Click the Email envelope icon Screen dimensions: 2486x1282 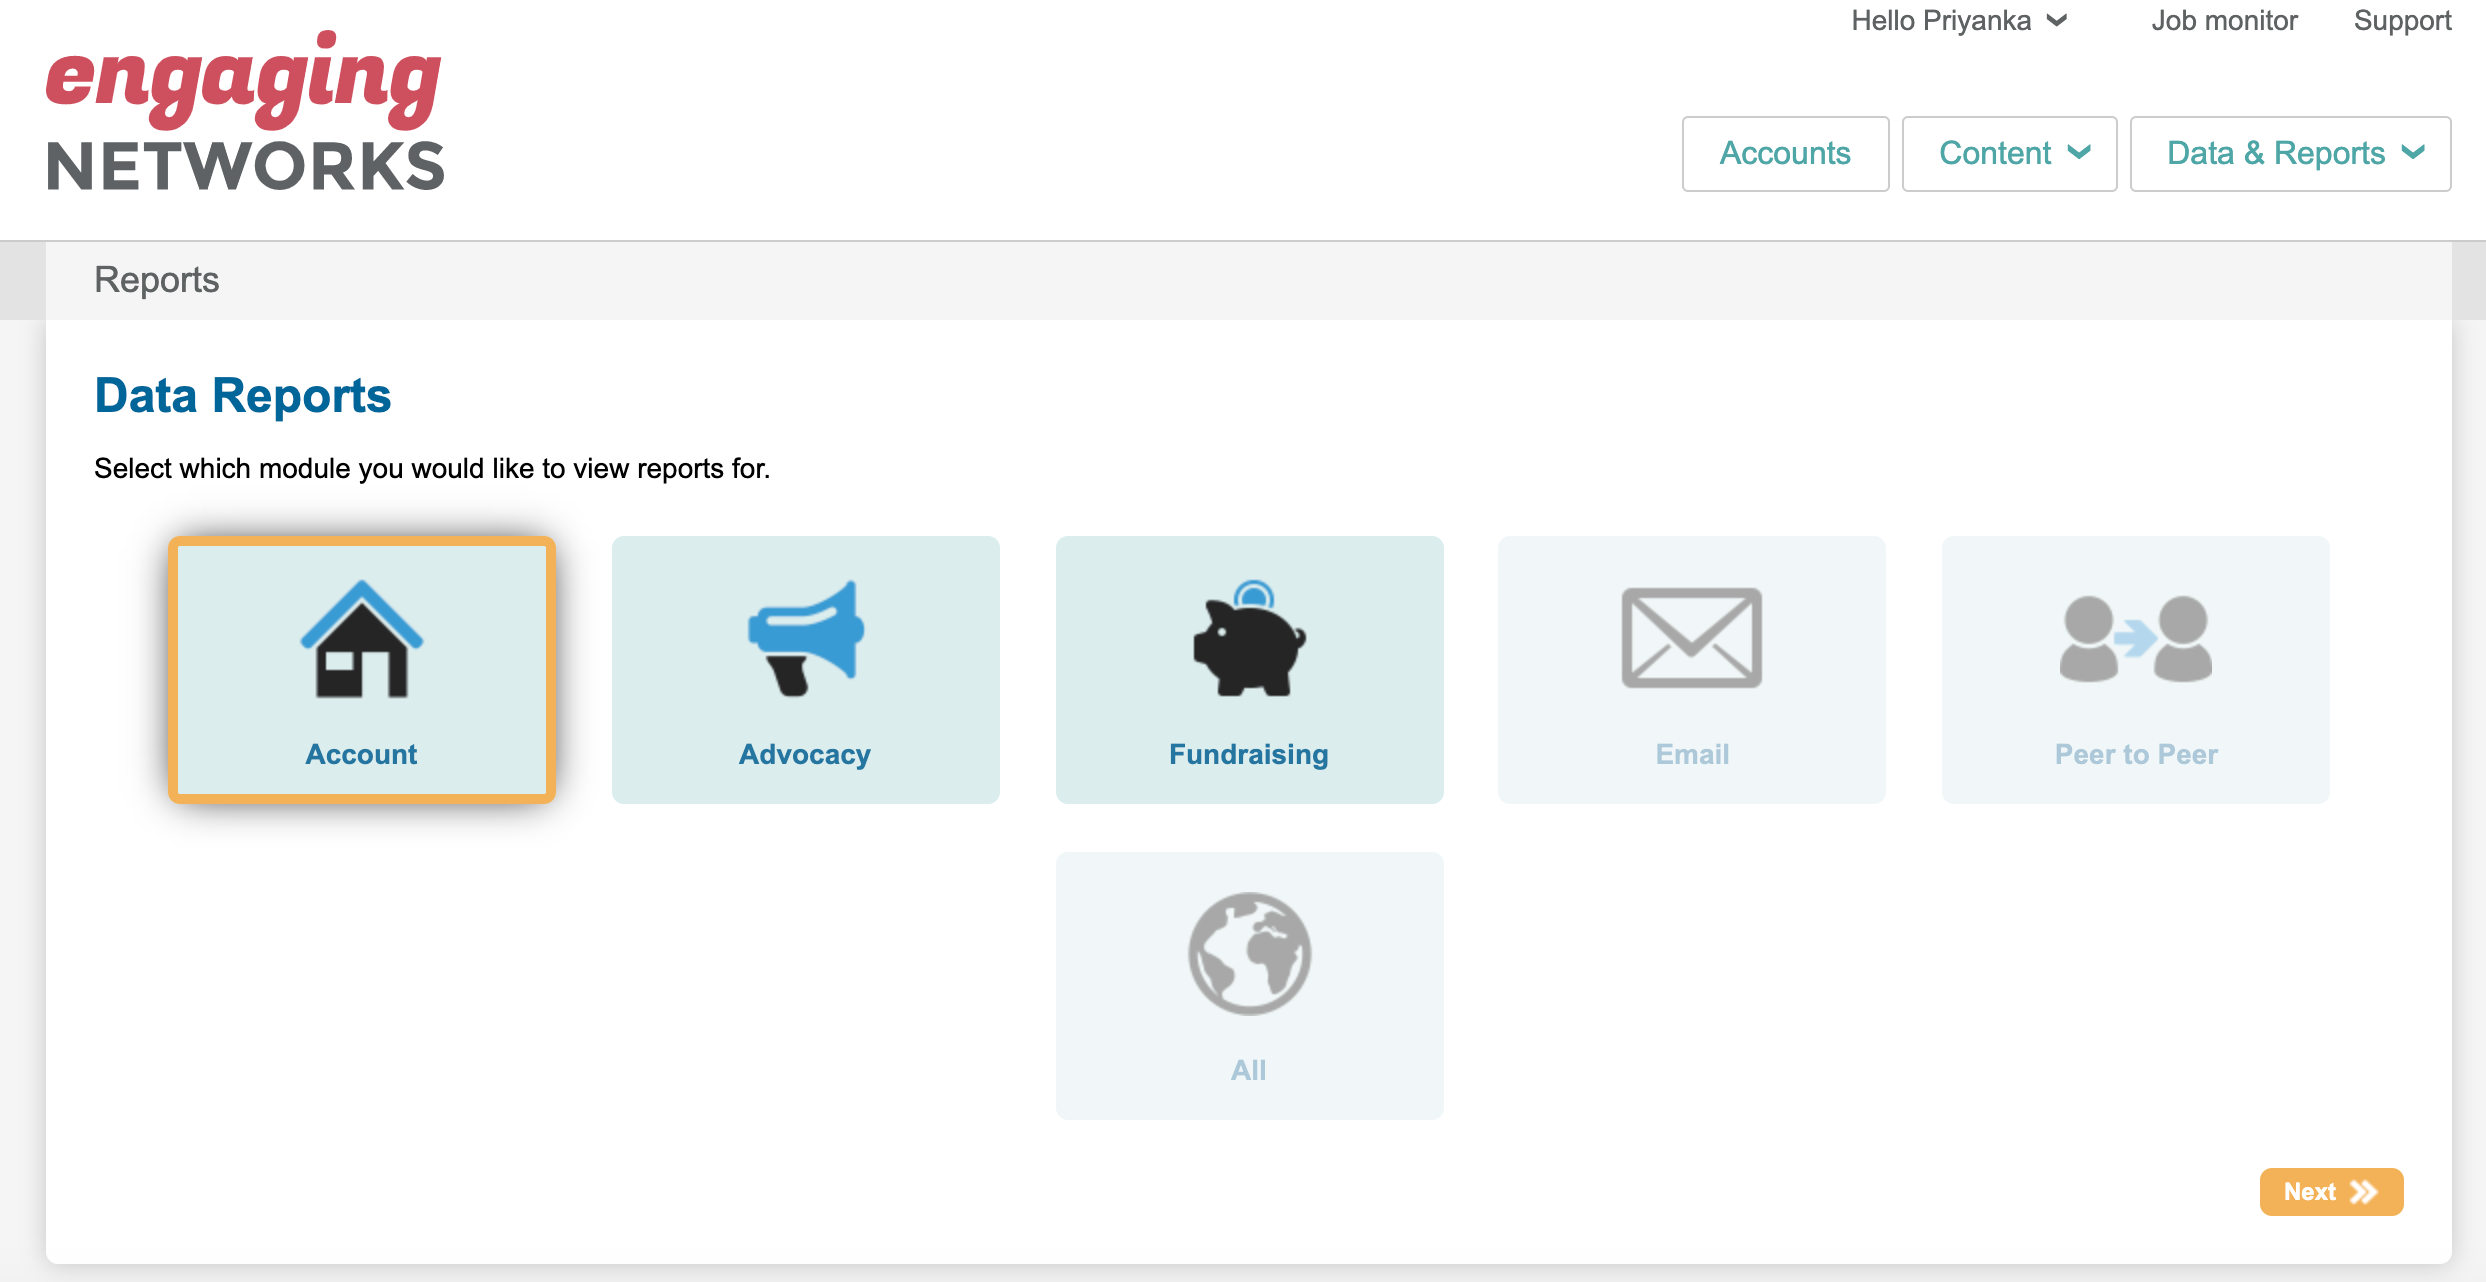[x=1691, y=638]
